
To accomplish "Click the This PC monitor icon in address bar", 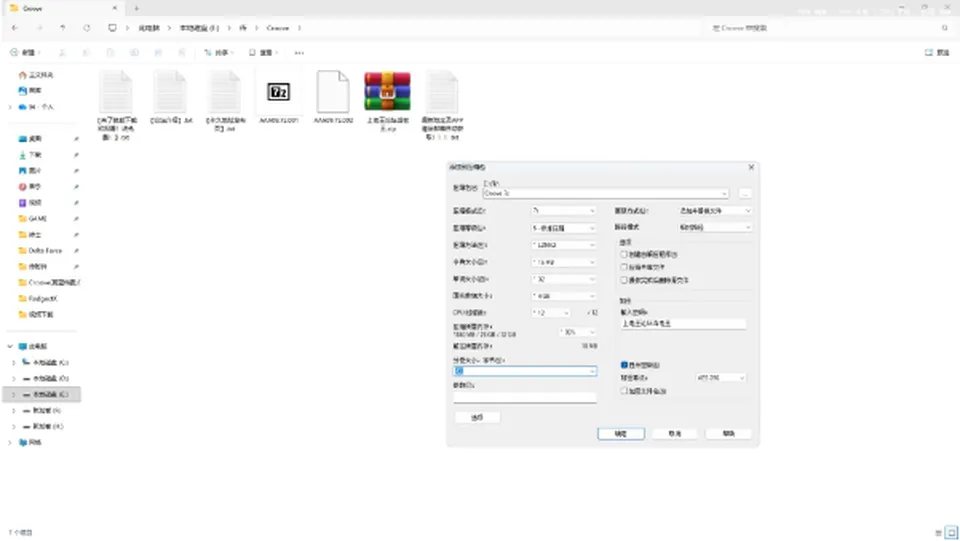I will [x=112, y=28].
